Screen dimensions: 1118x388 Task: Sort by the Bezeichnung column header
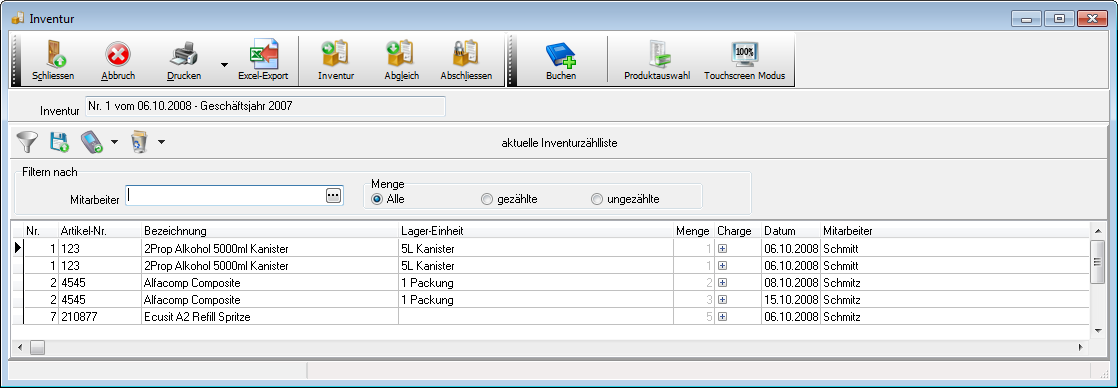click(x=270, y=231)
